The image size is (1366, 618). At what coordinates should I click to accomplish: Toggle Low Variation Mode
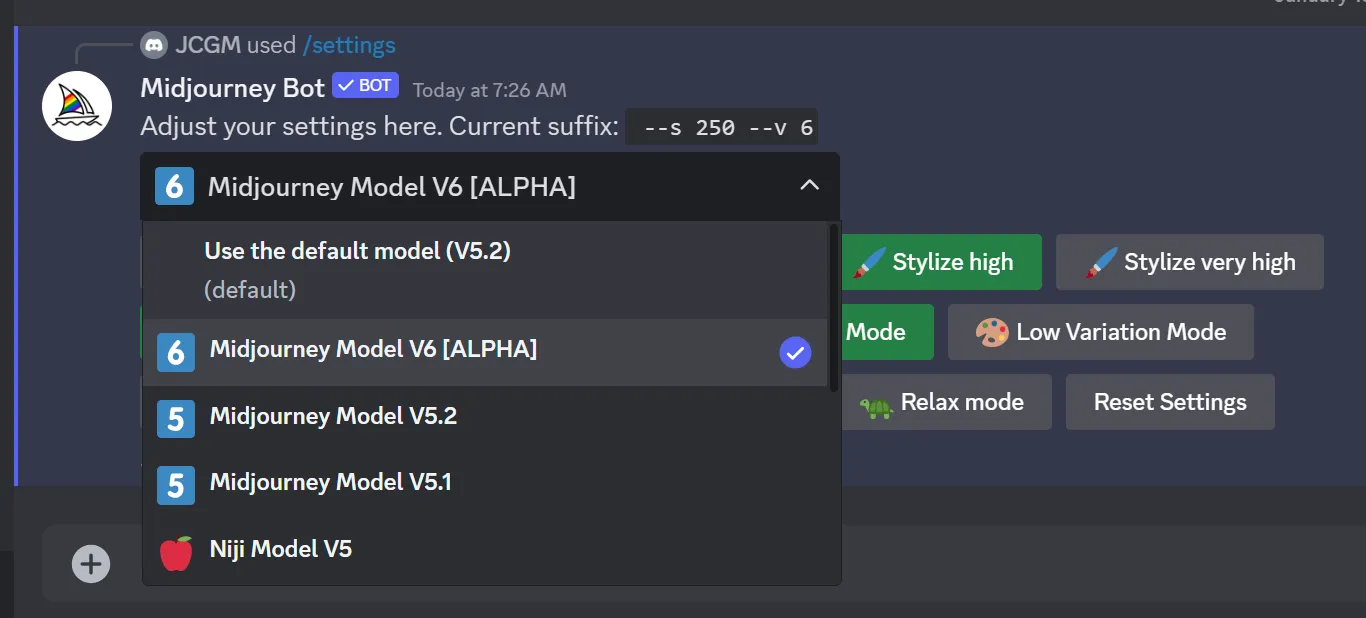[x=1101, y=332]
